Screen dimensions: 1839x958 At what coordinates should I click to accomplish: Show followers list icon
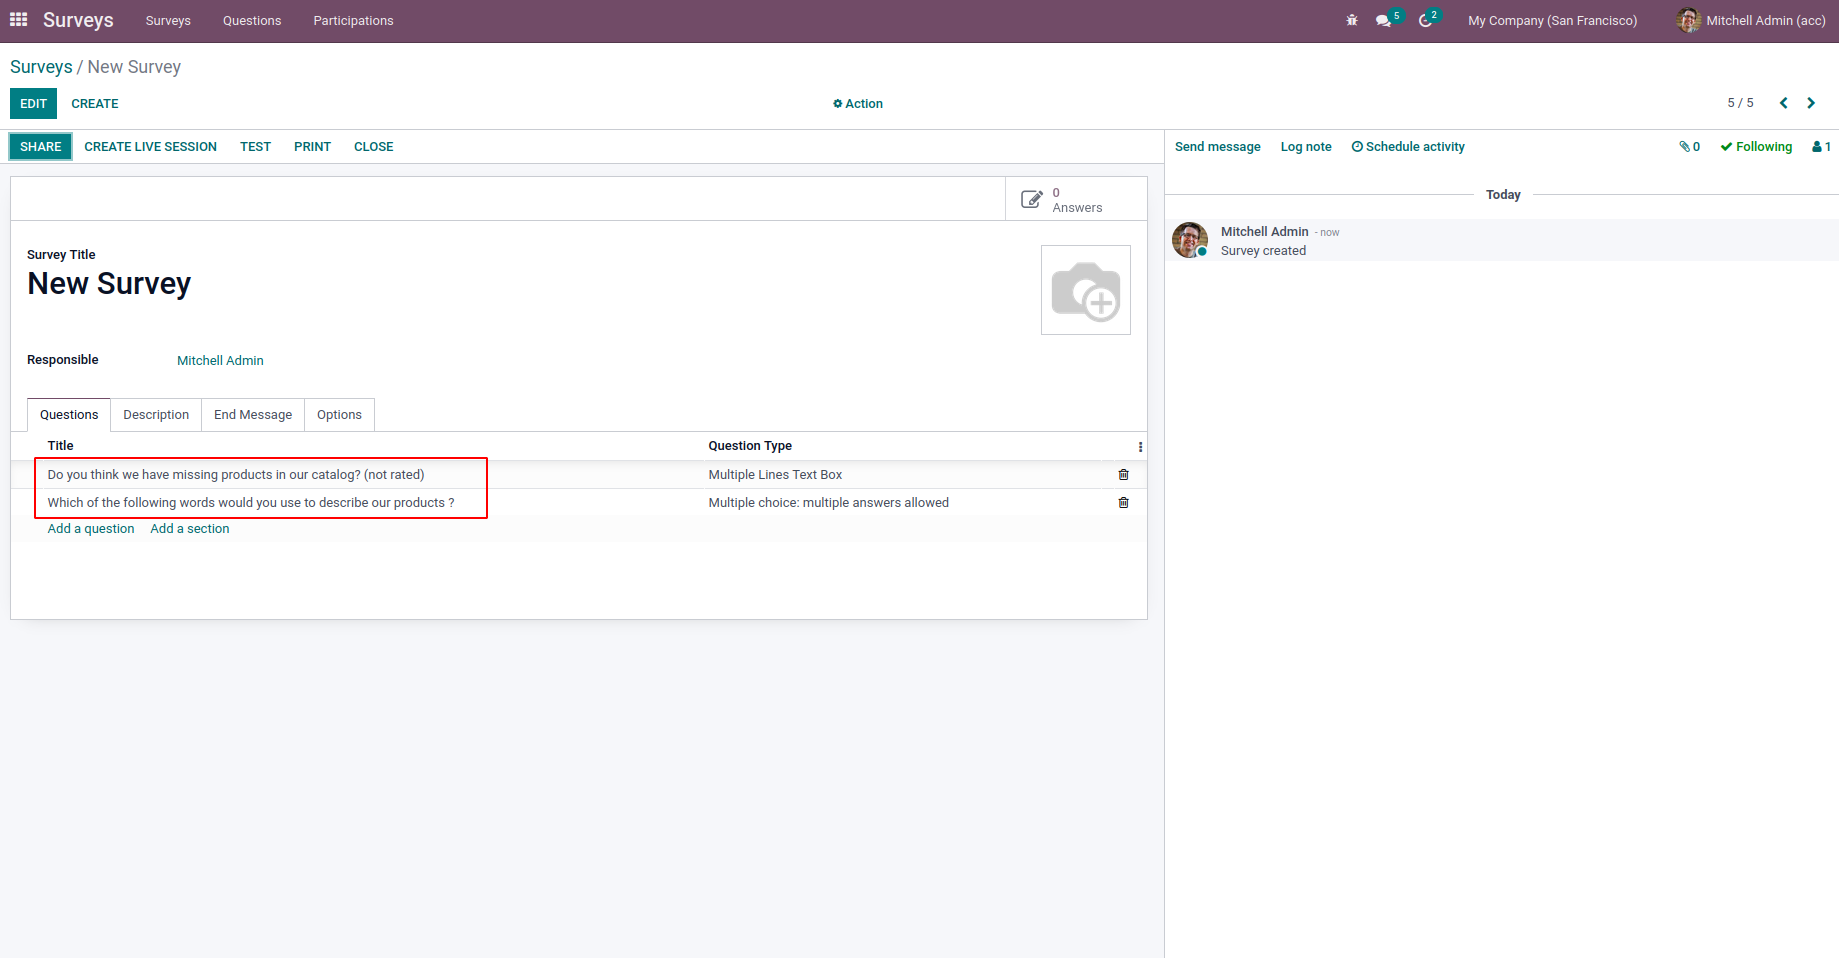coord(1822,147)
